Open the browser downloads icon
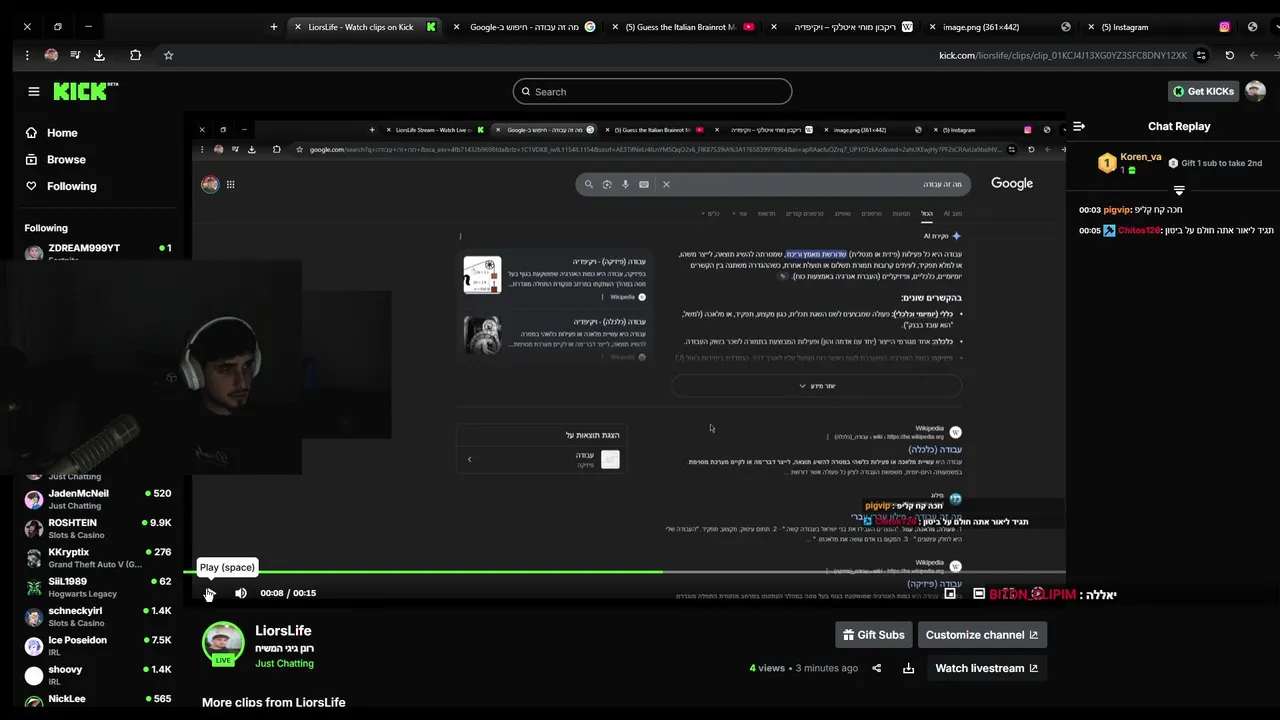The width and height of the screenshot is (1280, 720). tap(99, 55)
